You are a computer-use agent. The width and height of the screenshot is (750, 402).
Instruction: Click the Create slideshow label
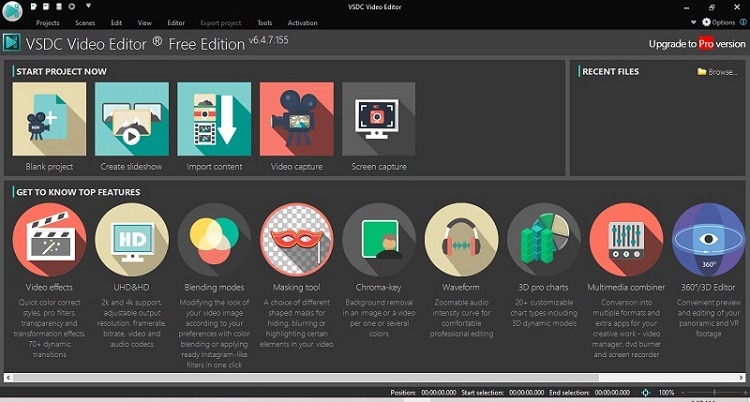pyautogui.click(x=132, y=167)
